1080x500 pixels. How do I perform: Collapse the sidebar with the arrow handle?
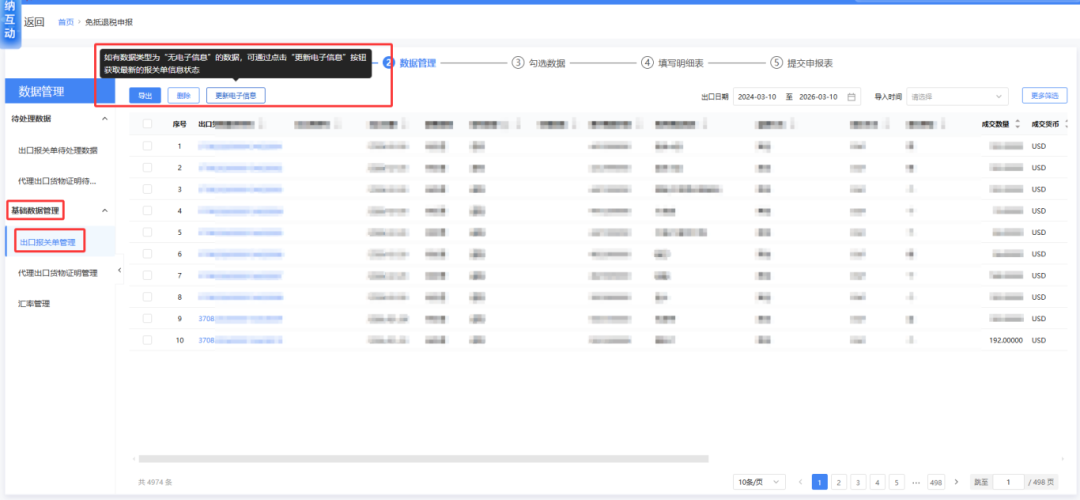pos(119,270)
